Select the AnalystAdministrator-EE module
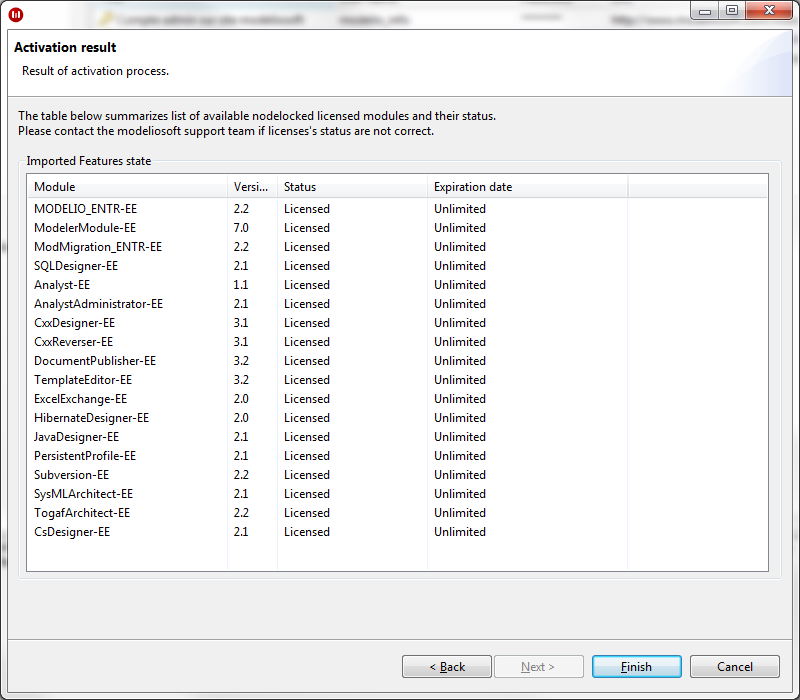The image size is (800, 700). (x=98, y=304)
